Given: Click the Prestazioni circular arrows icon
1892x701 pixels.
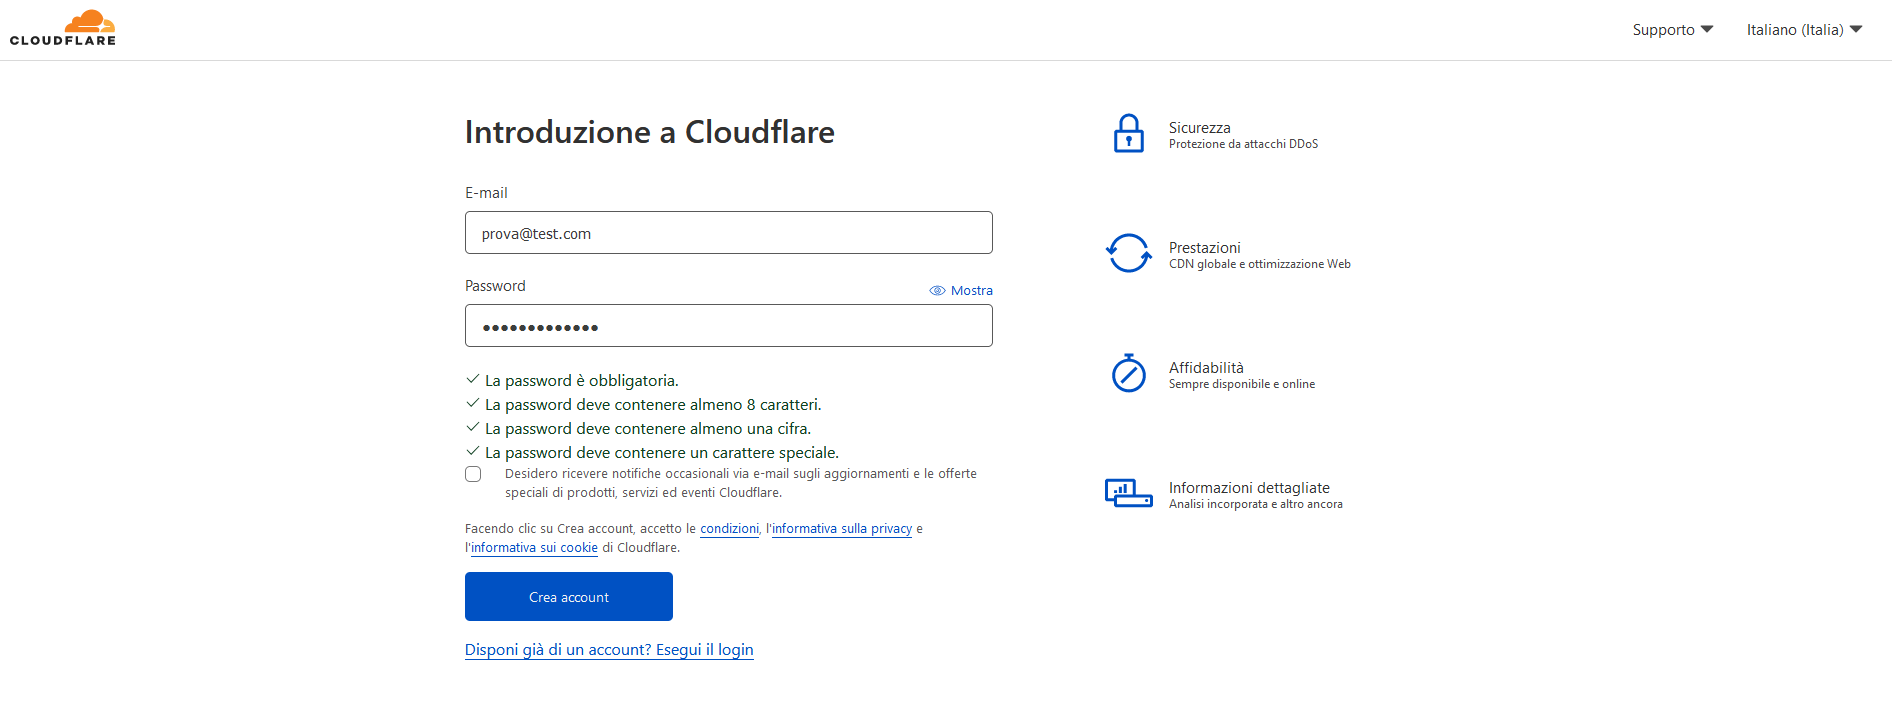Looking at the screenshot, I should 1128,253.
